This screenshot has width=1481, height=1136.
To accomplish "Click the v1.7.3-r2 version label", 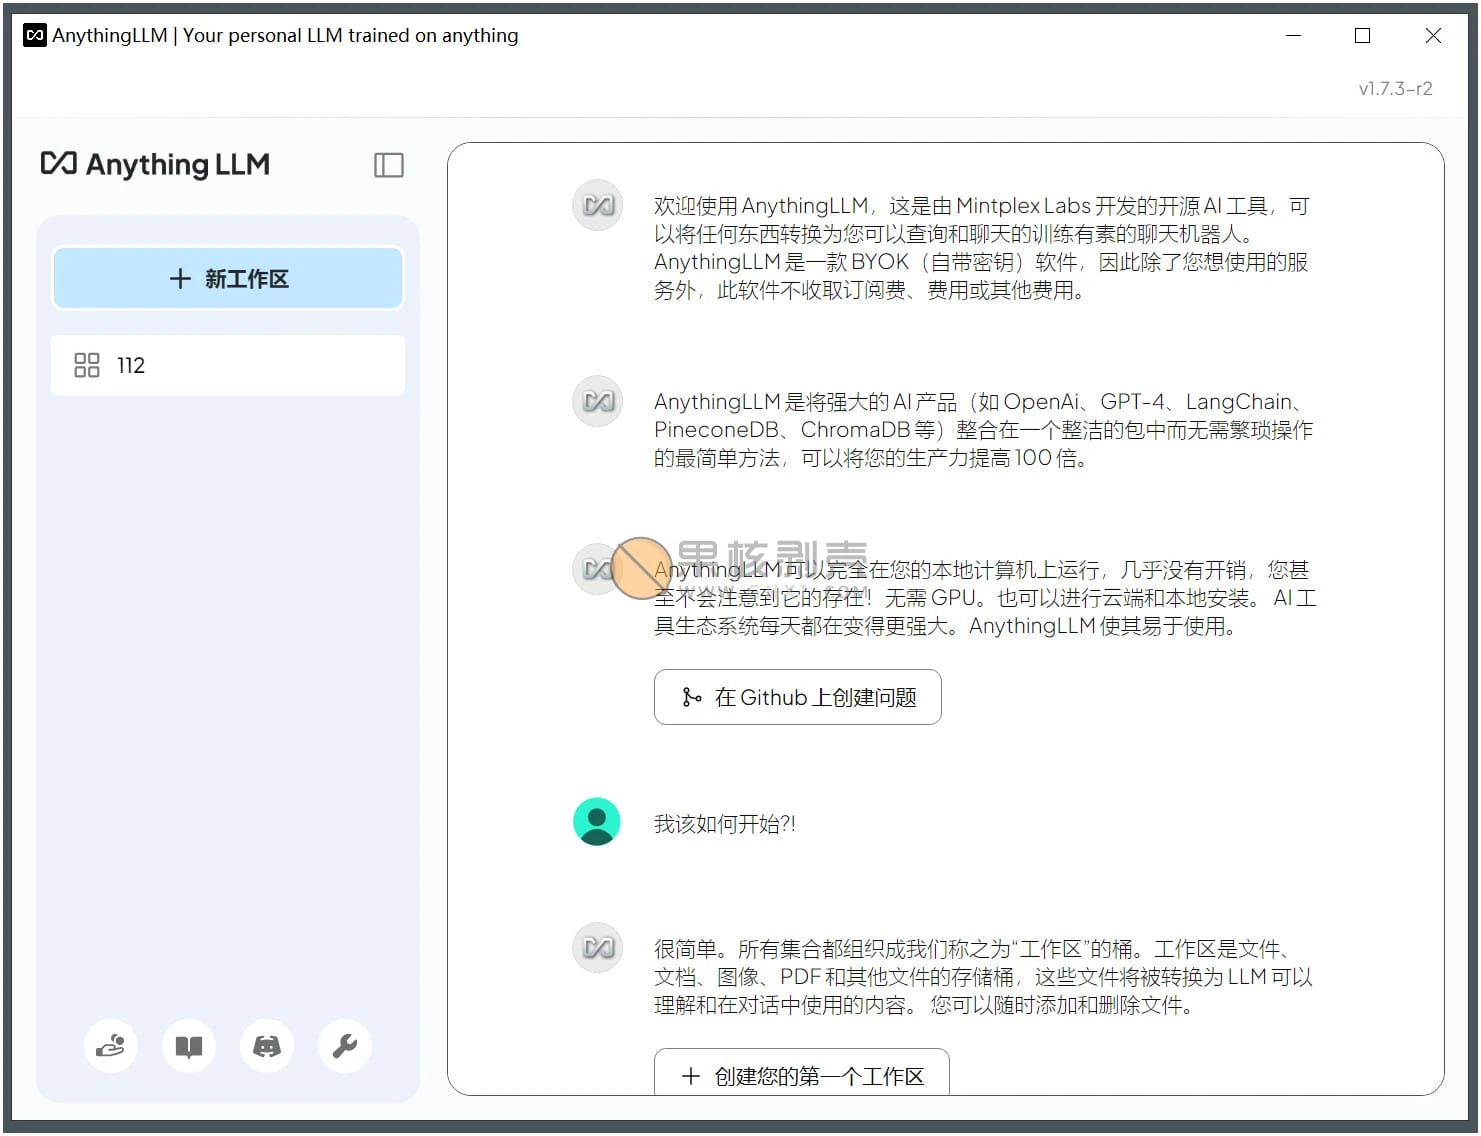I will click(x=1395, y=88).
